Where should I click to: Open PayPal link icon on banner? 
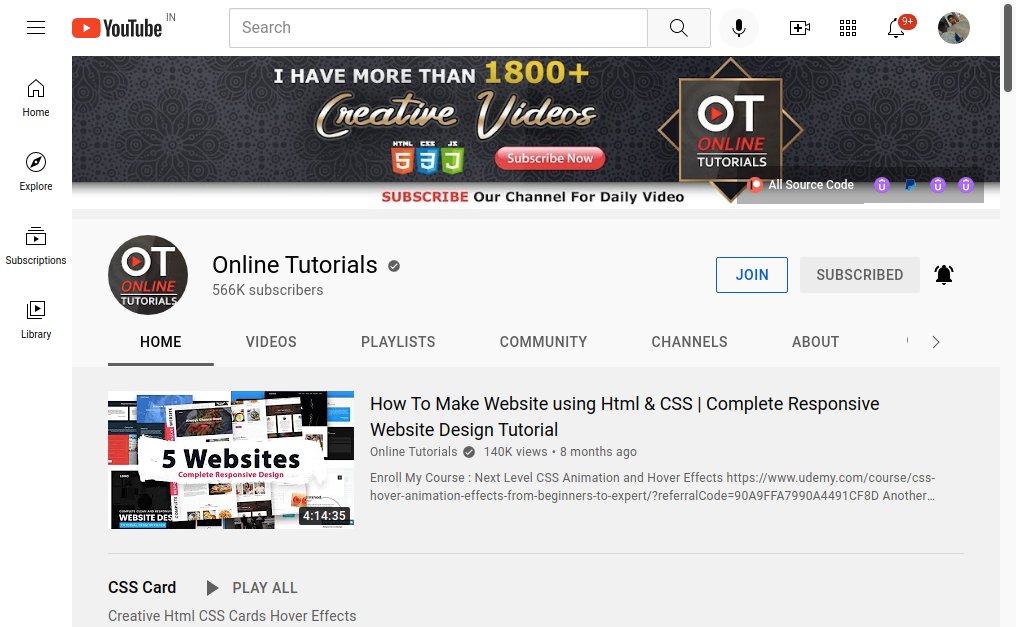[910, 185]
